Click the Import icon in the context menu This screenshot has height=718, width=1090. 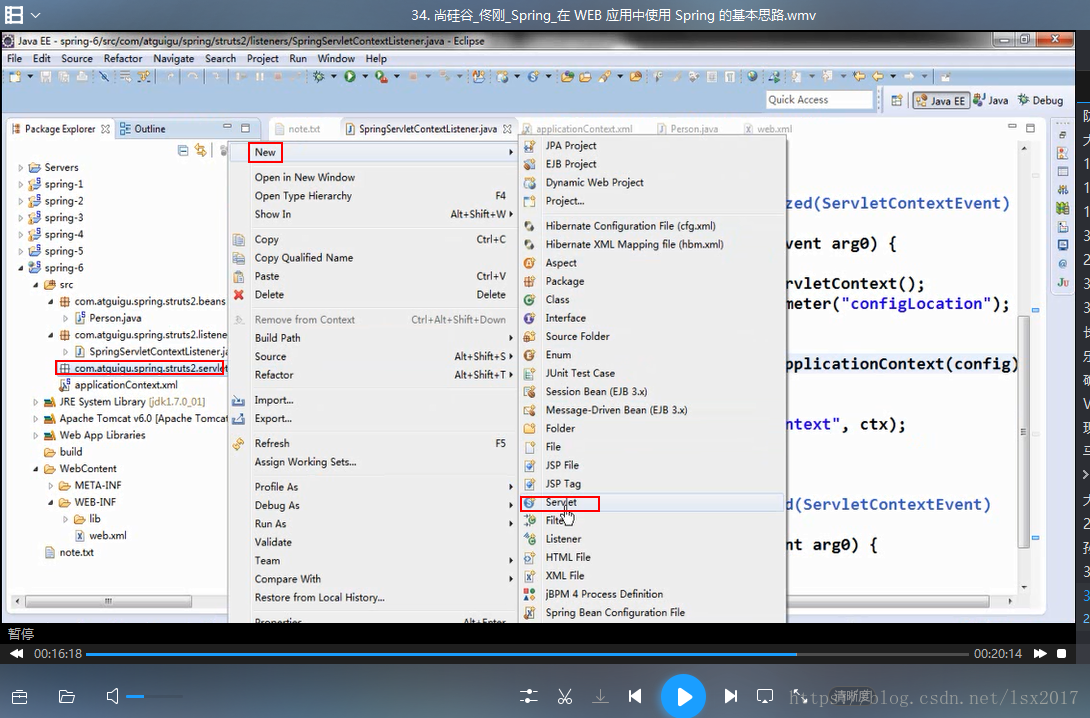(238, 400)
